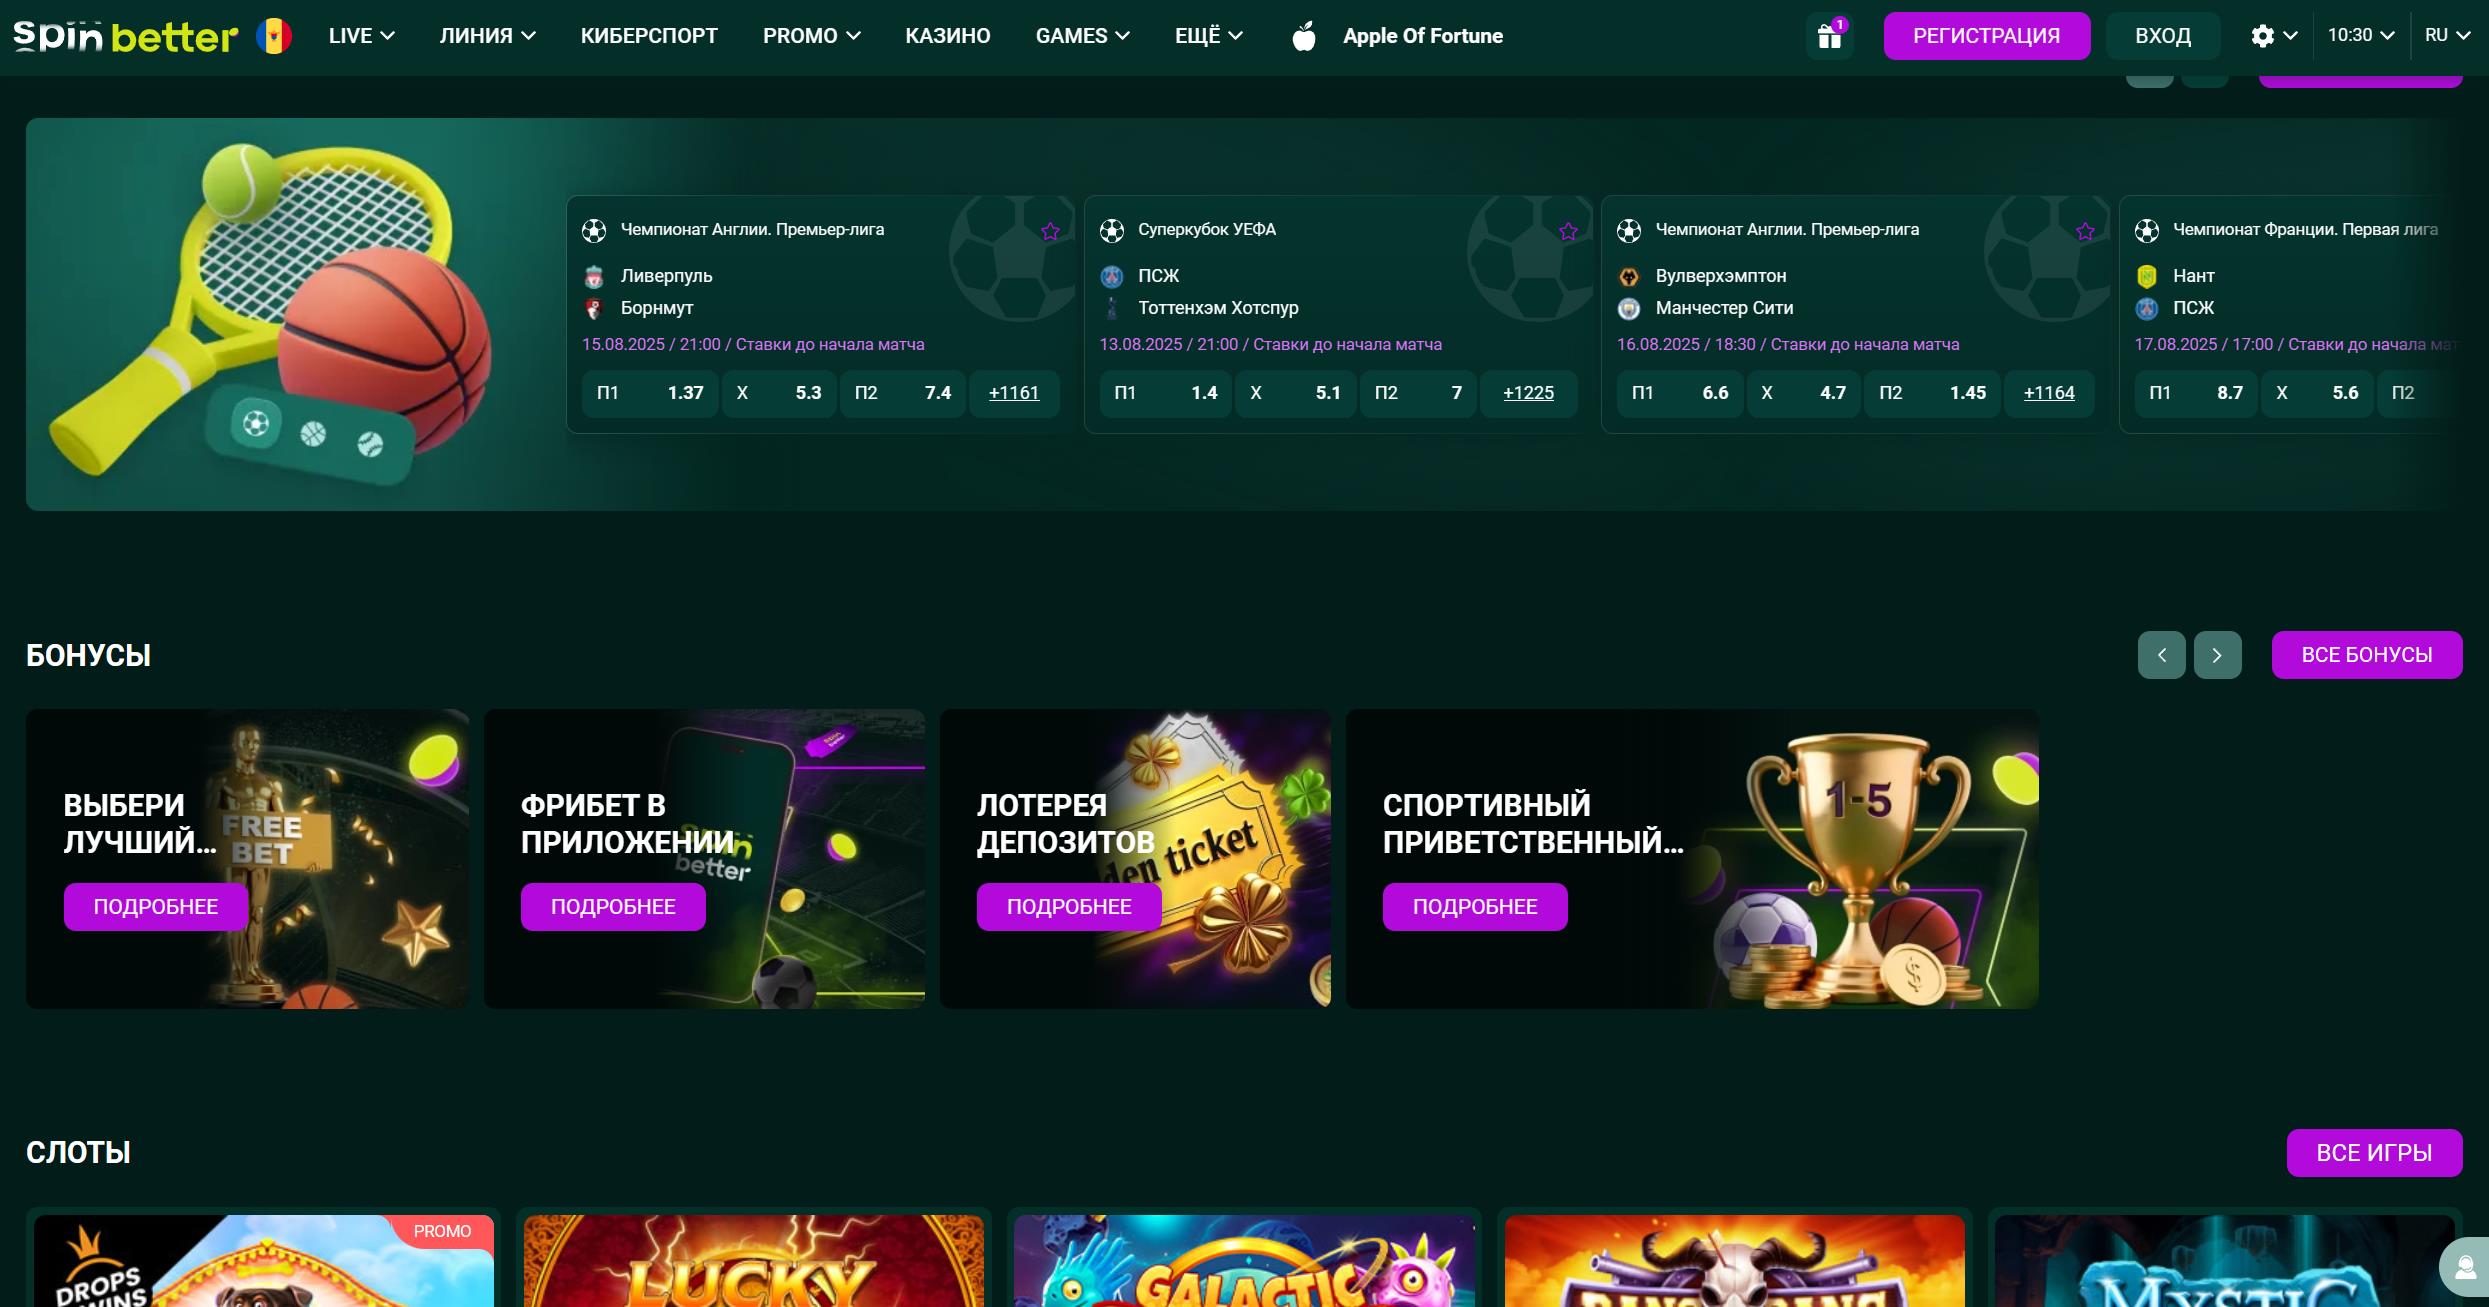Click the Manchester City team crest
Image resolution: width=2489 pixels, height=1307 pixels.
(x=1629, y=308)
